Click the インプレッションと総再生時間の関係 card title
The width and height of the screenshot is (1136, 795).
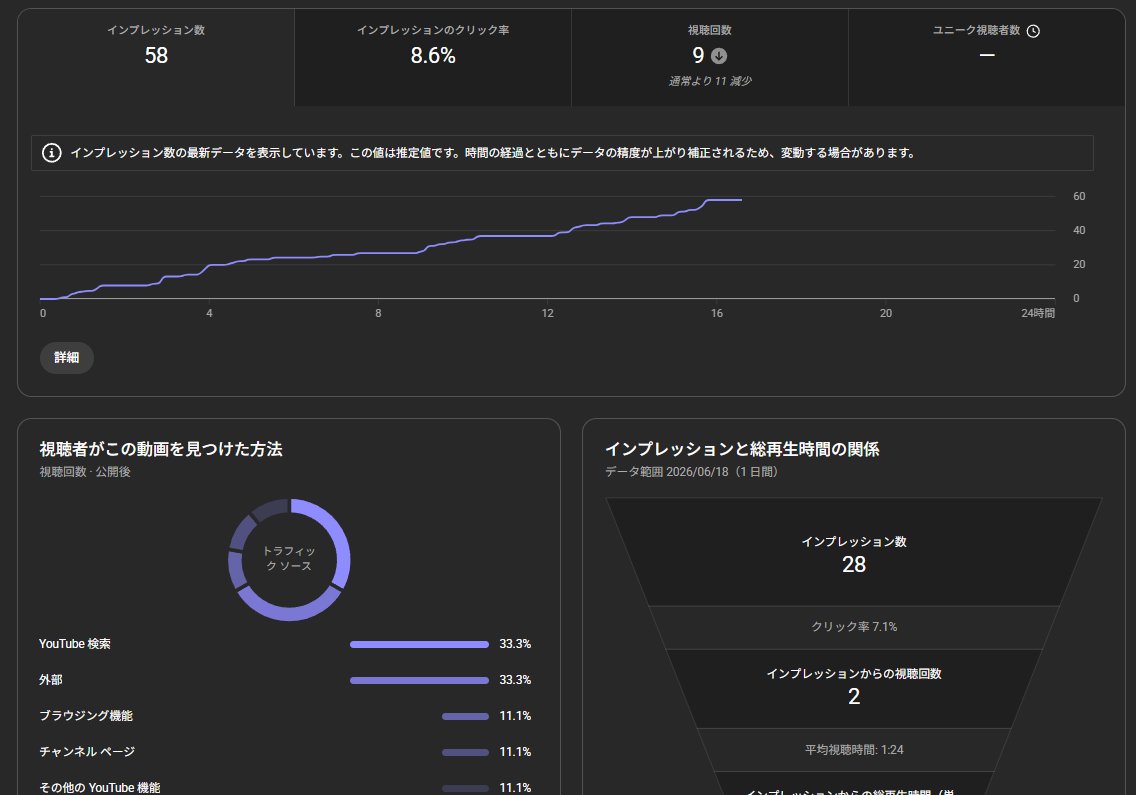coord(742,449)
